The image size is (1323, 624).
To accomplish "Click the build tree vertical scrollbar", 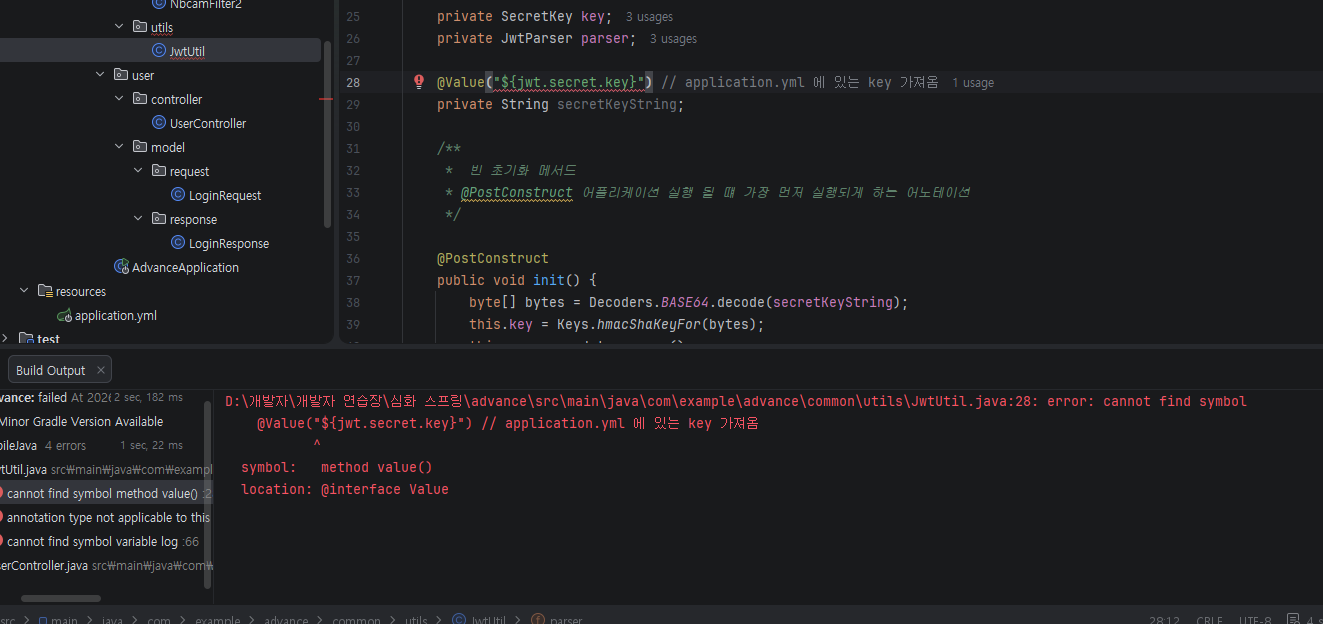I will [x=208, y=494].
